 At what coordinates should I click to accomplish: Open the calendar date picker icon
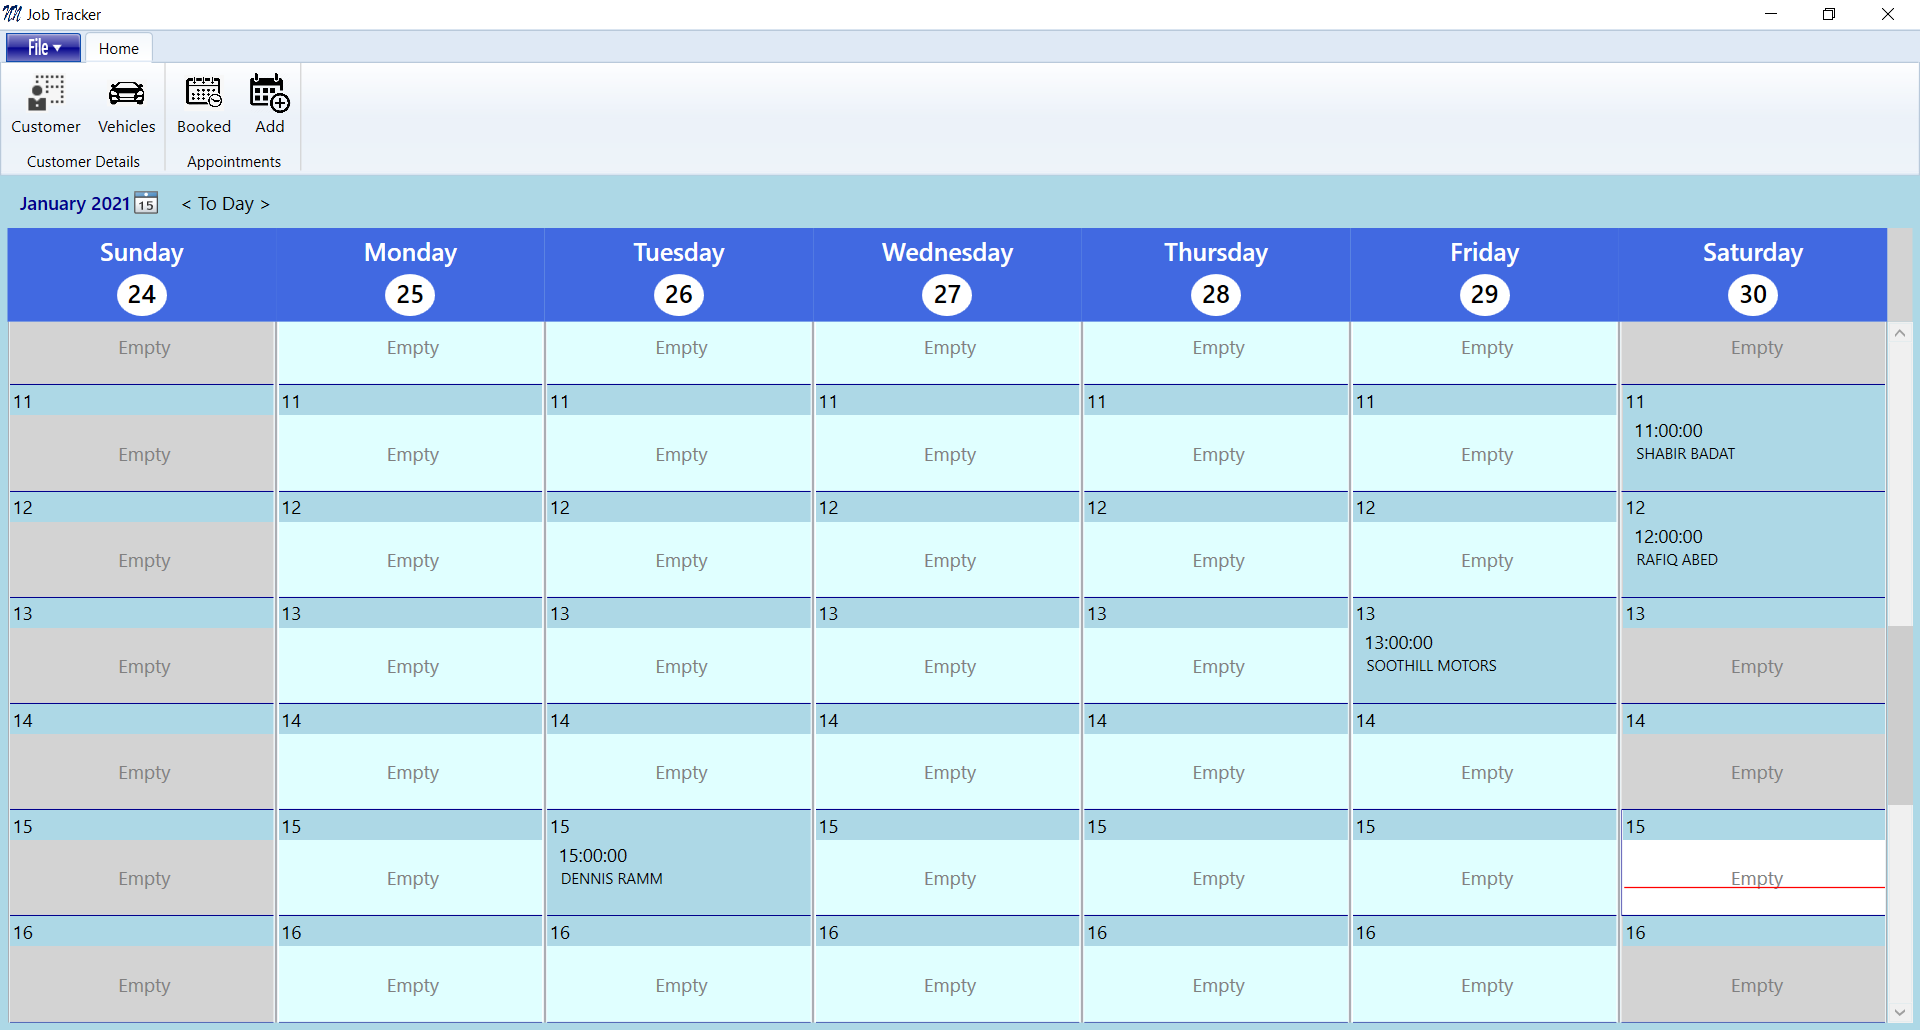pos(146,203)
